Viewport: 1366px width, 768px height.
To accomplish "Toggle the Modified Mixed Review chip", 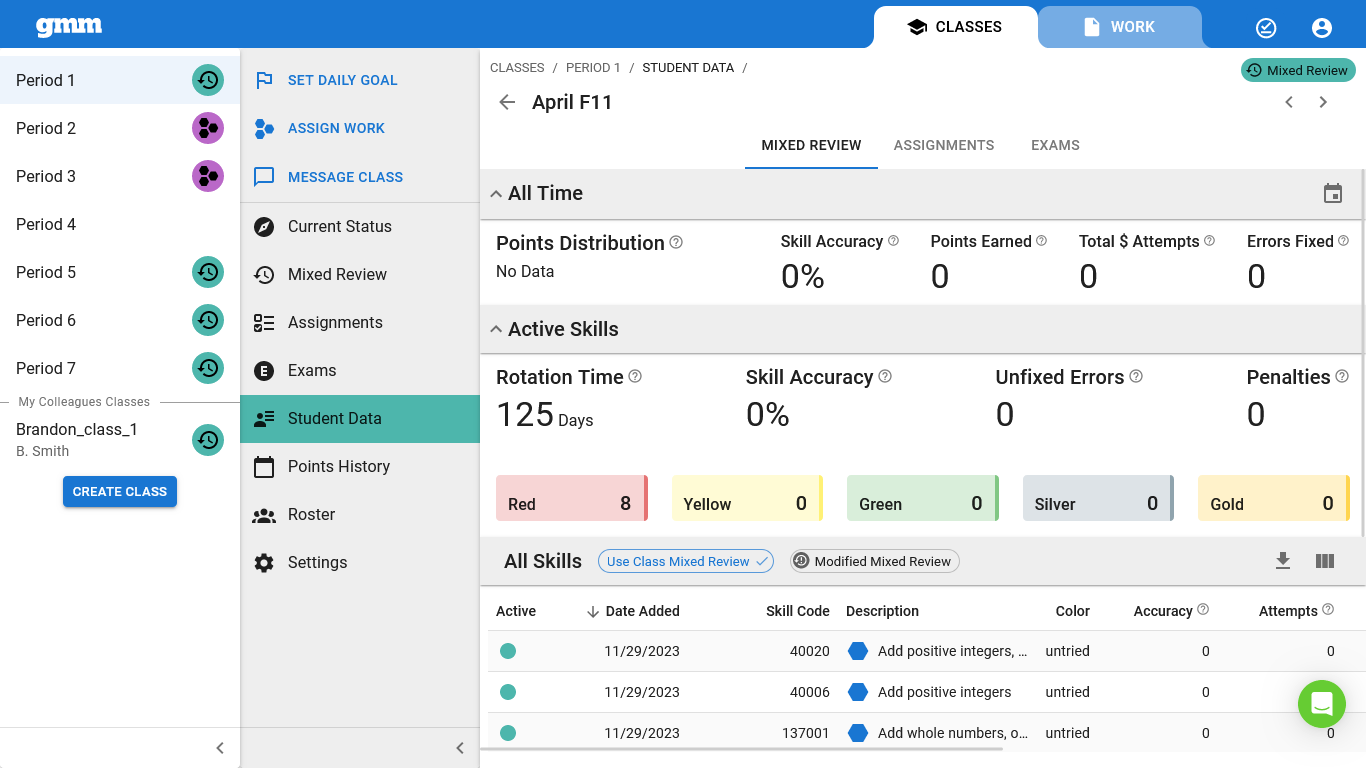I will coord(875,561).
